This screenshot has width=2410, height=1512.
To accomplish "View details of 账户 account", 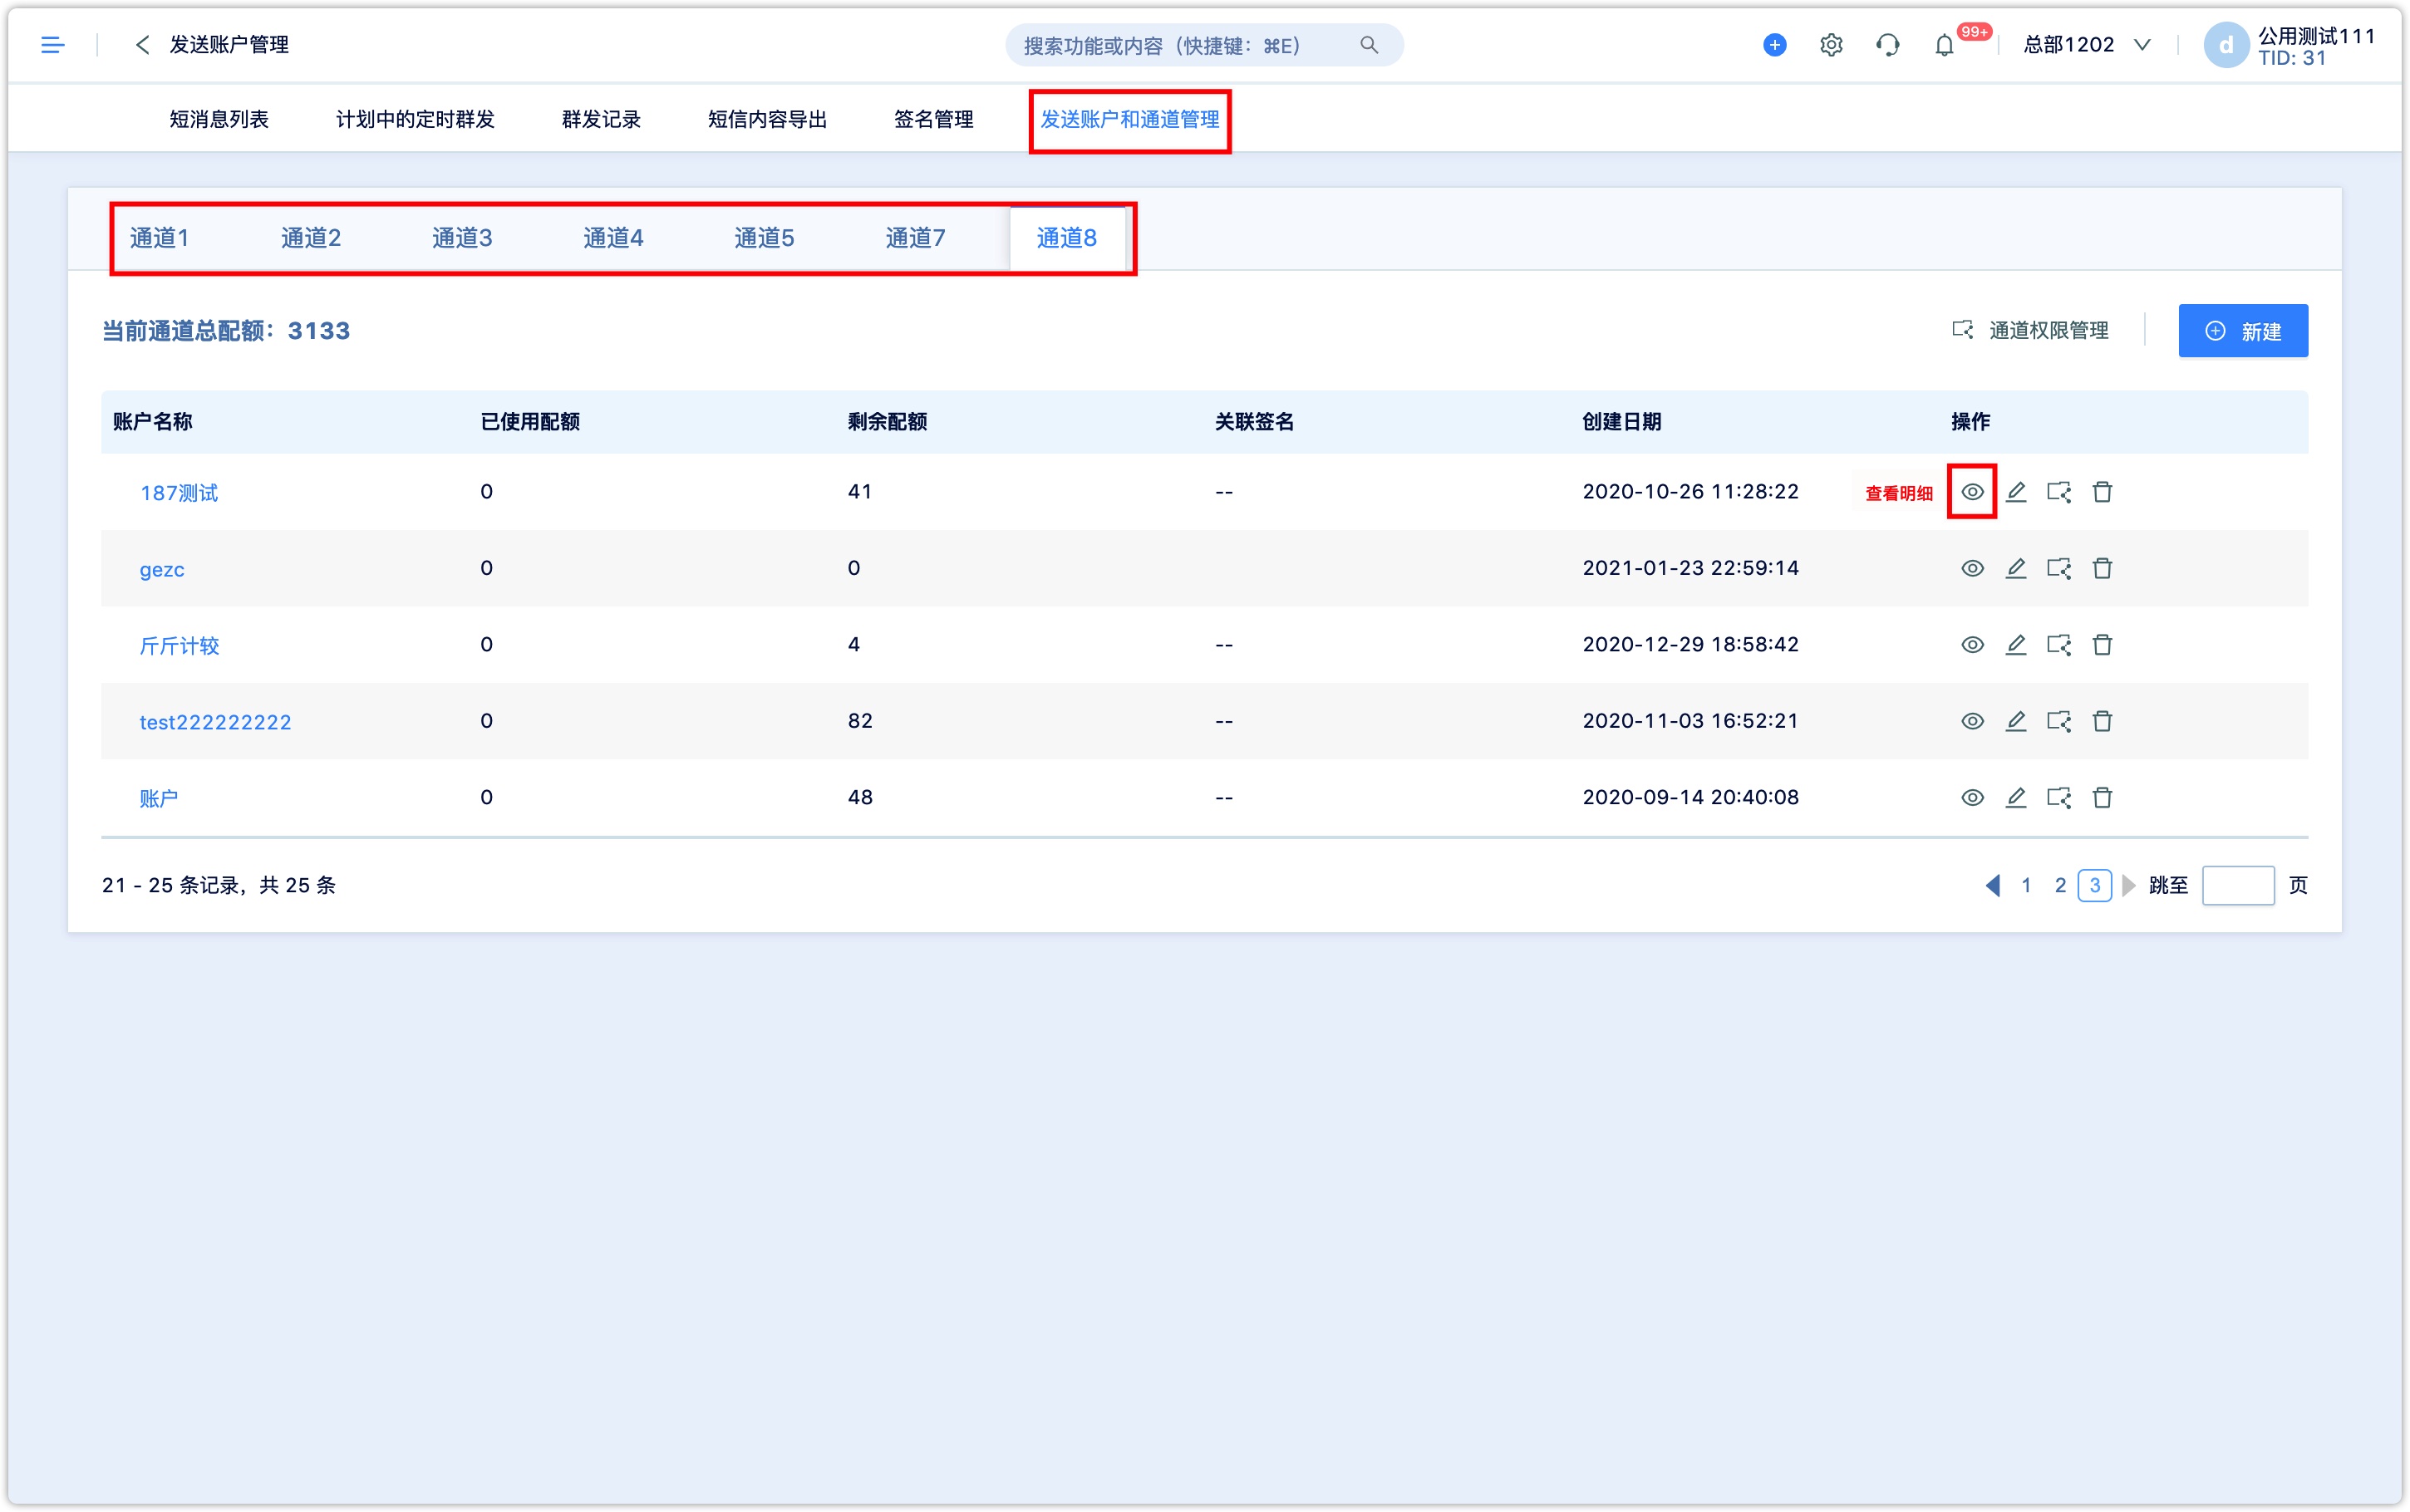I will (1971, 797).
